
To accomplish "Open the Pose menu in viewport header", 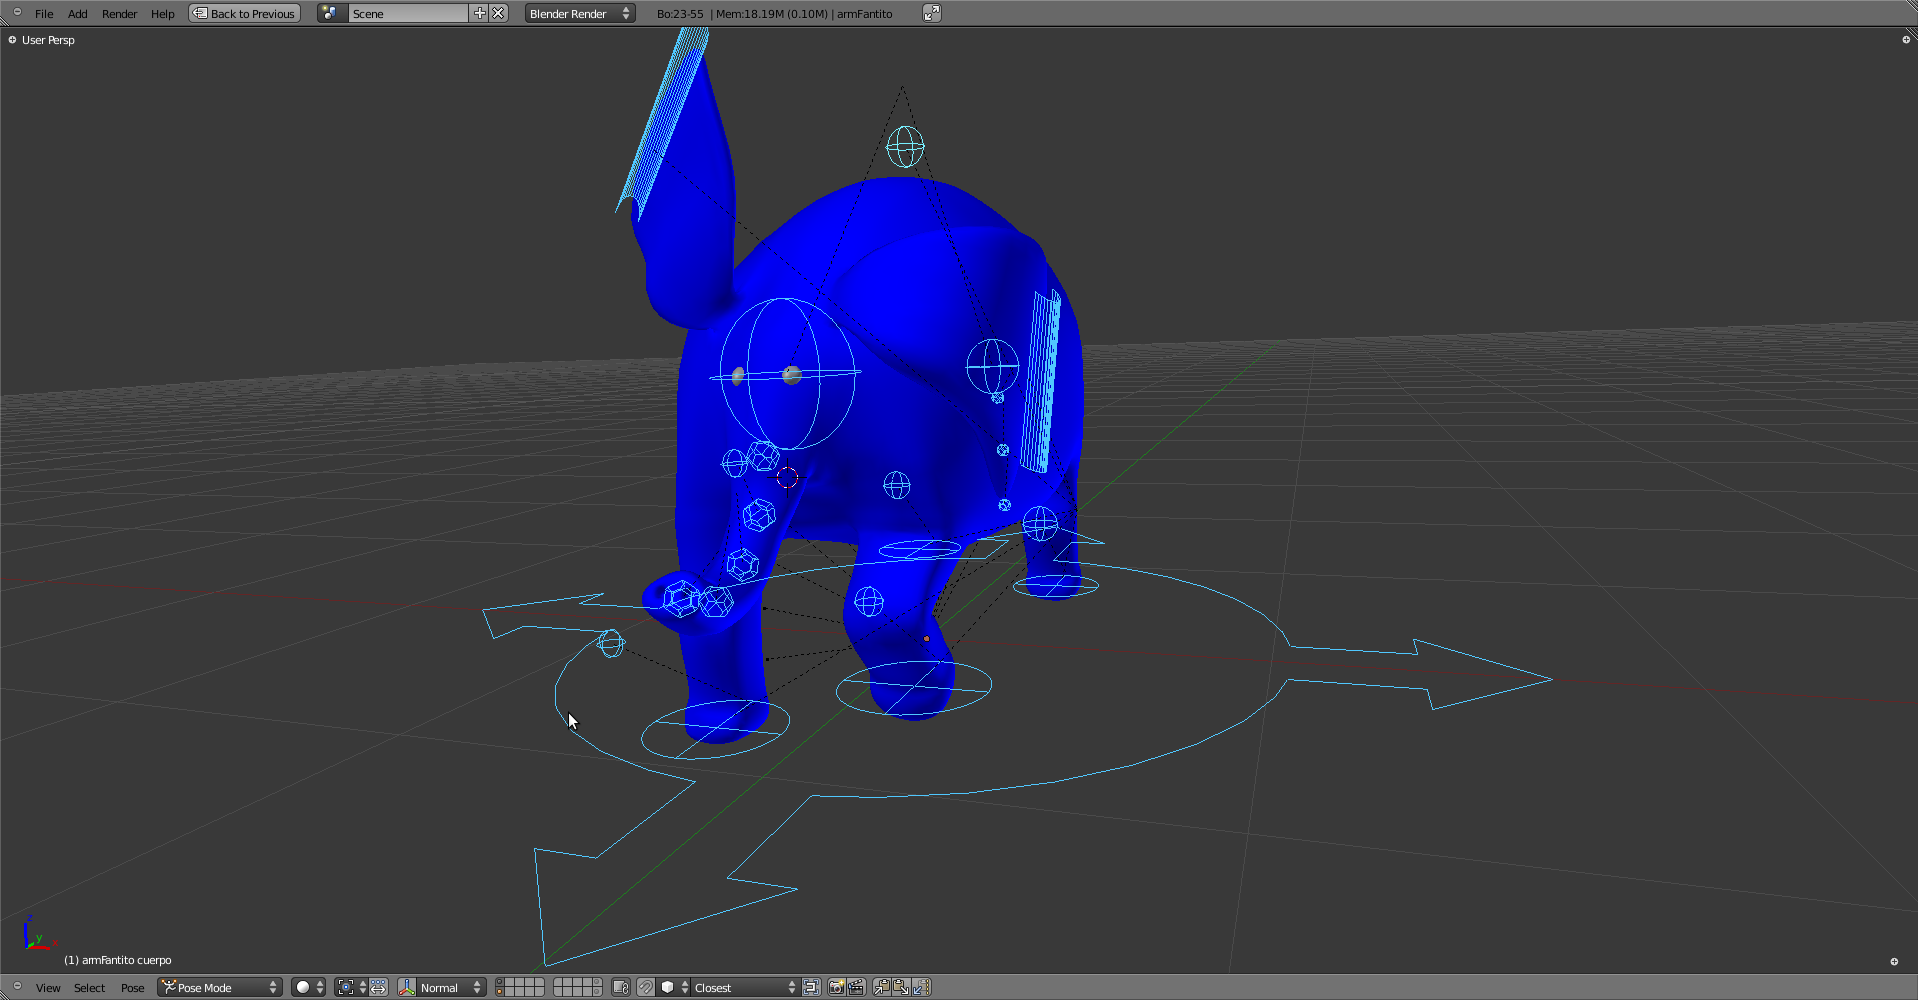I will [132, 988].
